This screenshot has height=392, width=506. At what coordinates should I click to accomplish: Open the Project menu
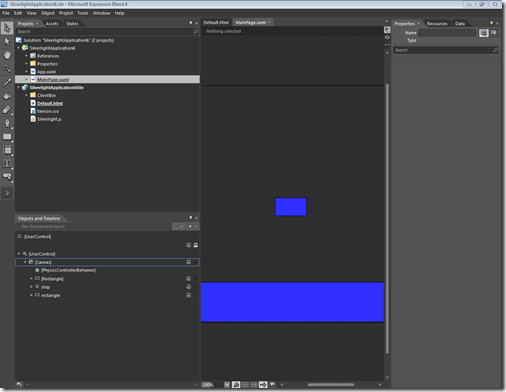66,13
